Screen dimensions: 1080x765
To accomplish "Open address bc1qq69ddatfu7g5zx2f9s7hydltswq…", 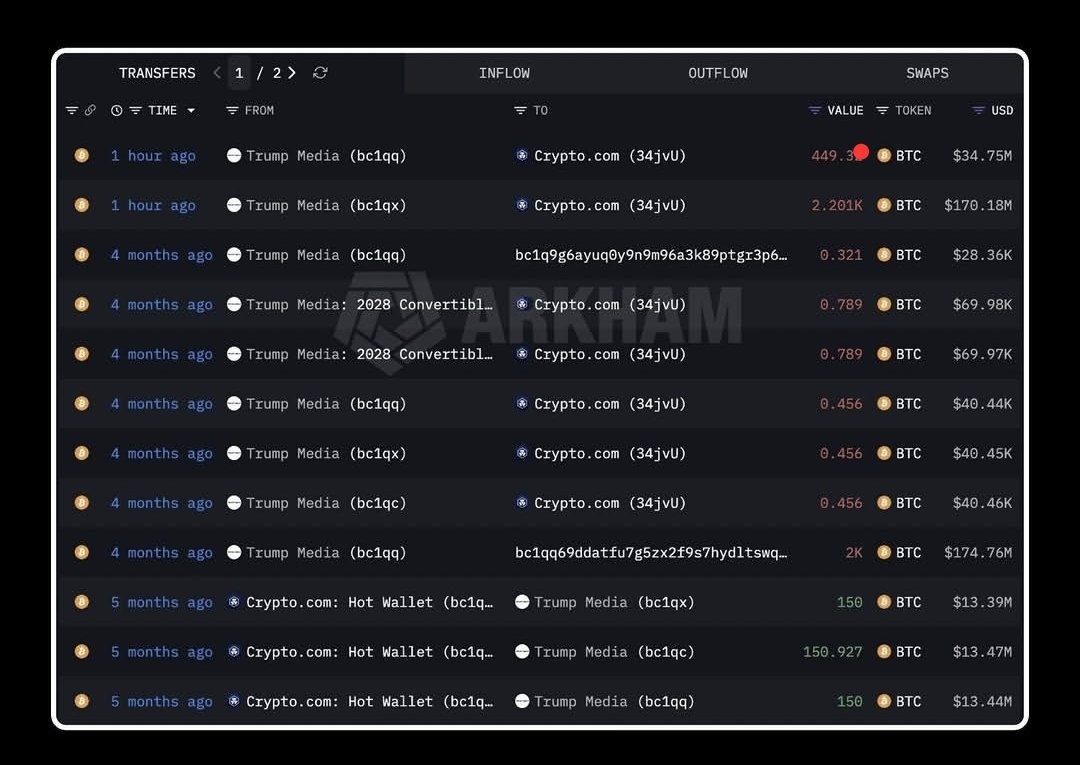I will click(x=651, y=552).
